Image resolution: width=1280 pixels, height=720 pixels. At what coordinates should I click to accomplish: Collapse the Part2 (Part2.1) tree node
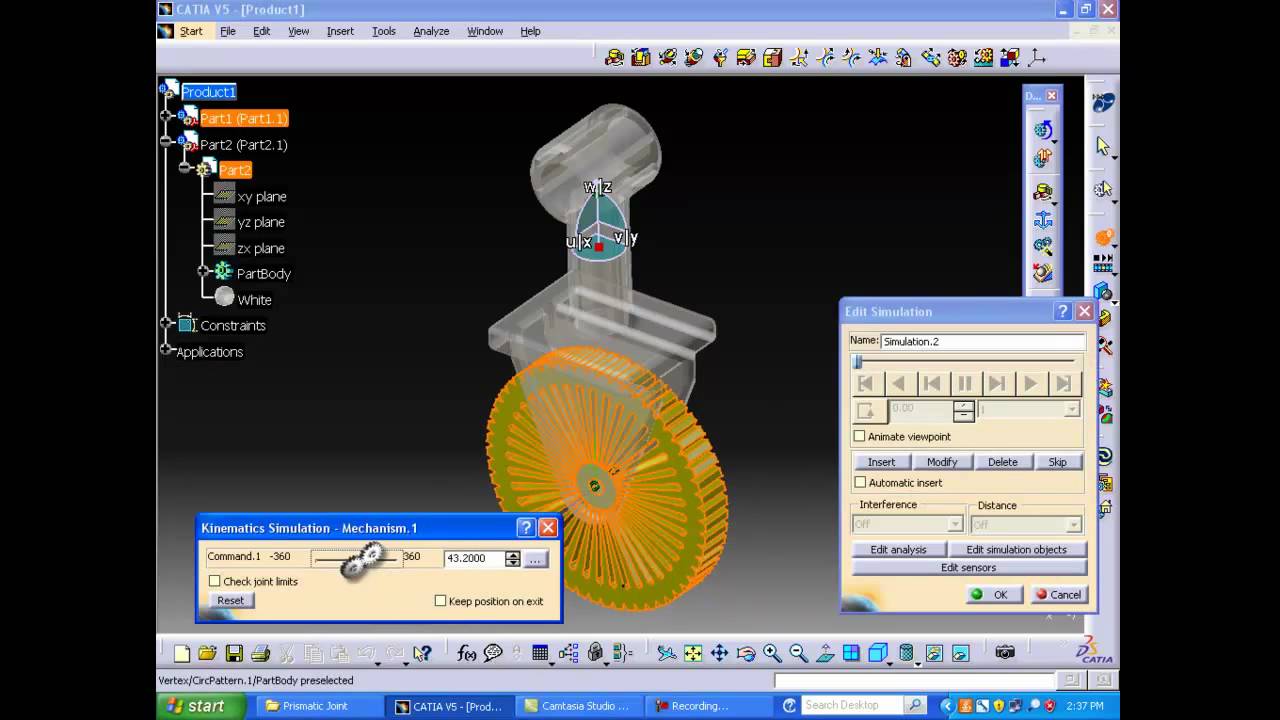click(x=166, y=143)
